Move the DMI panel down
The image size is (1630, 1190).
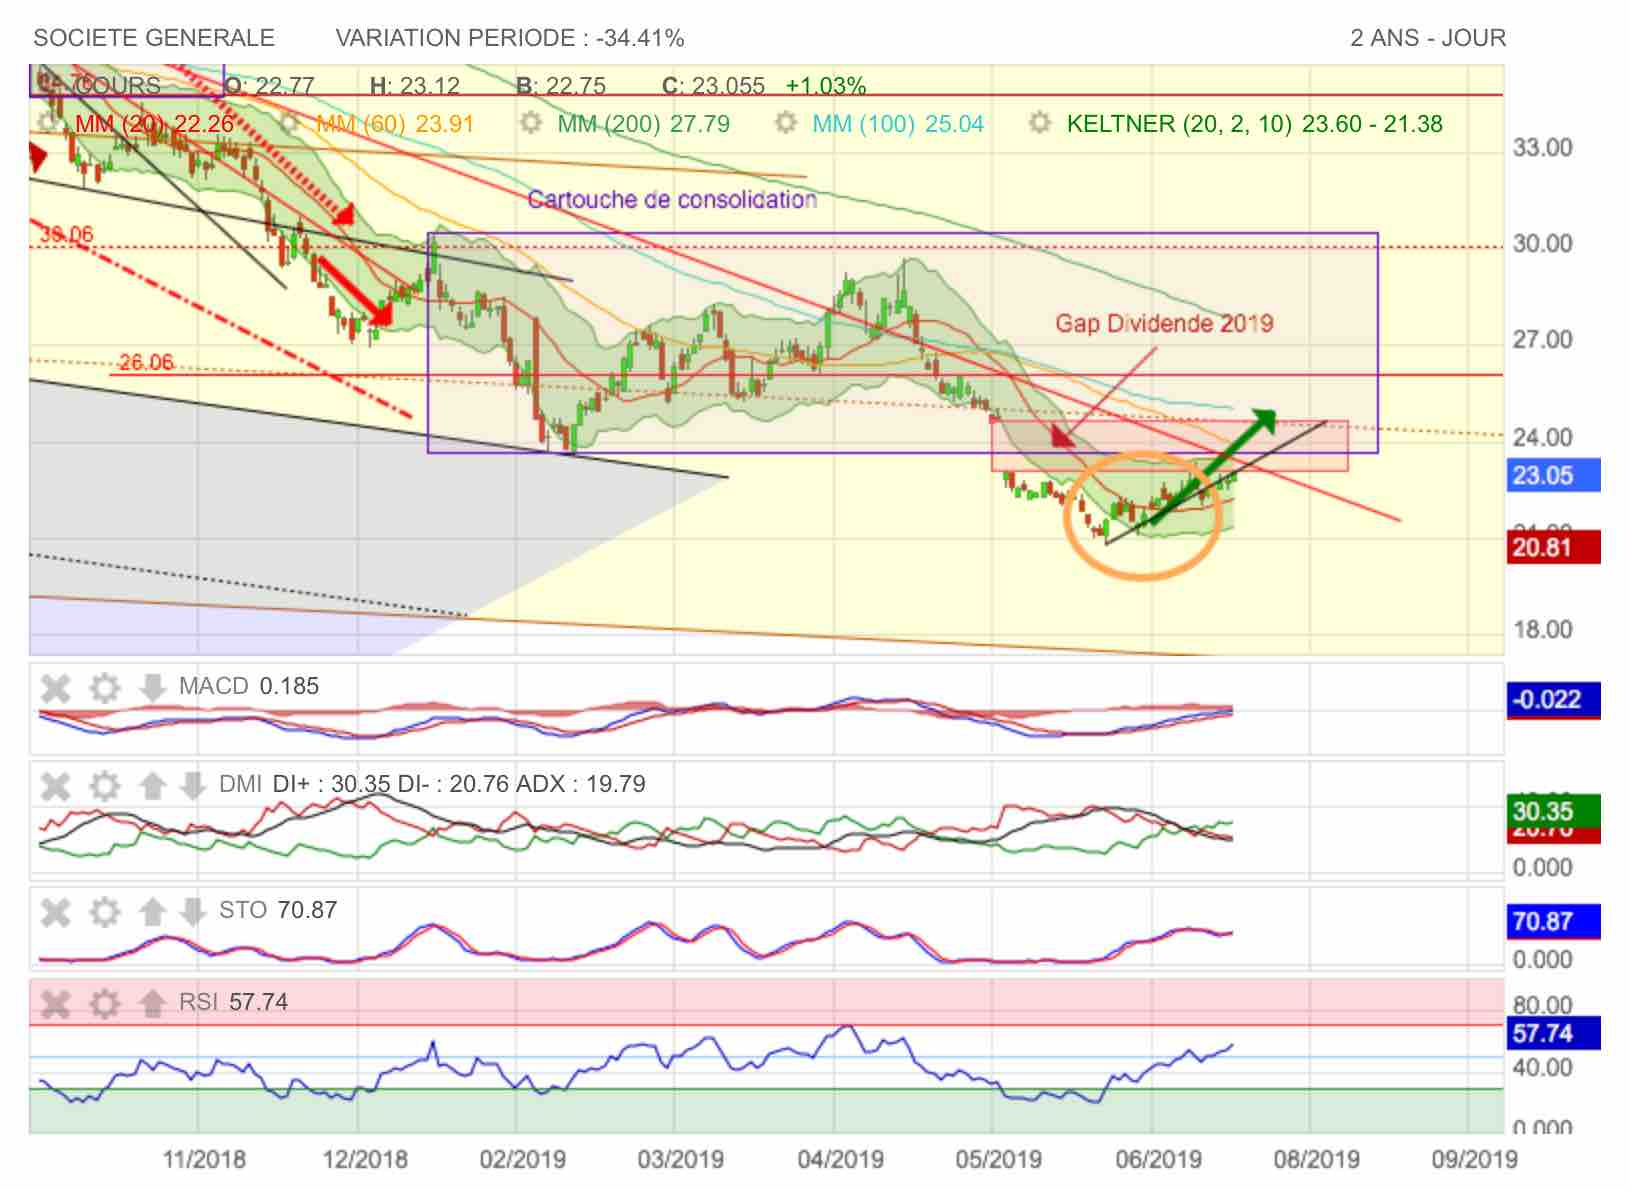point(193,786)
